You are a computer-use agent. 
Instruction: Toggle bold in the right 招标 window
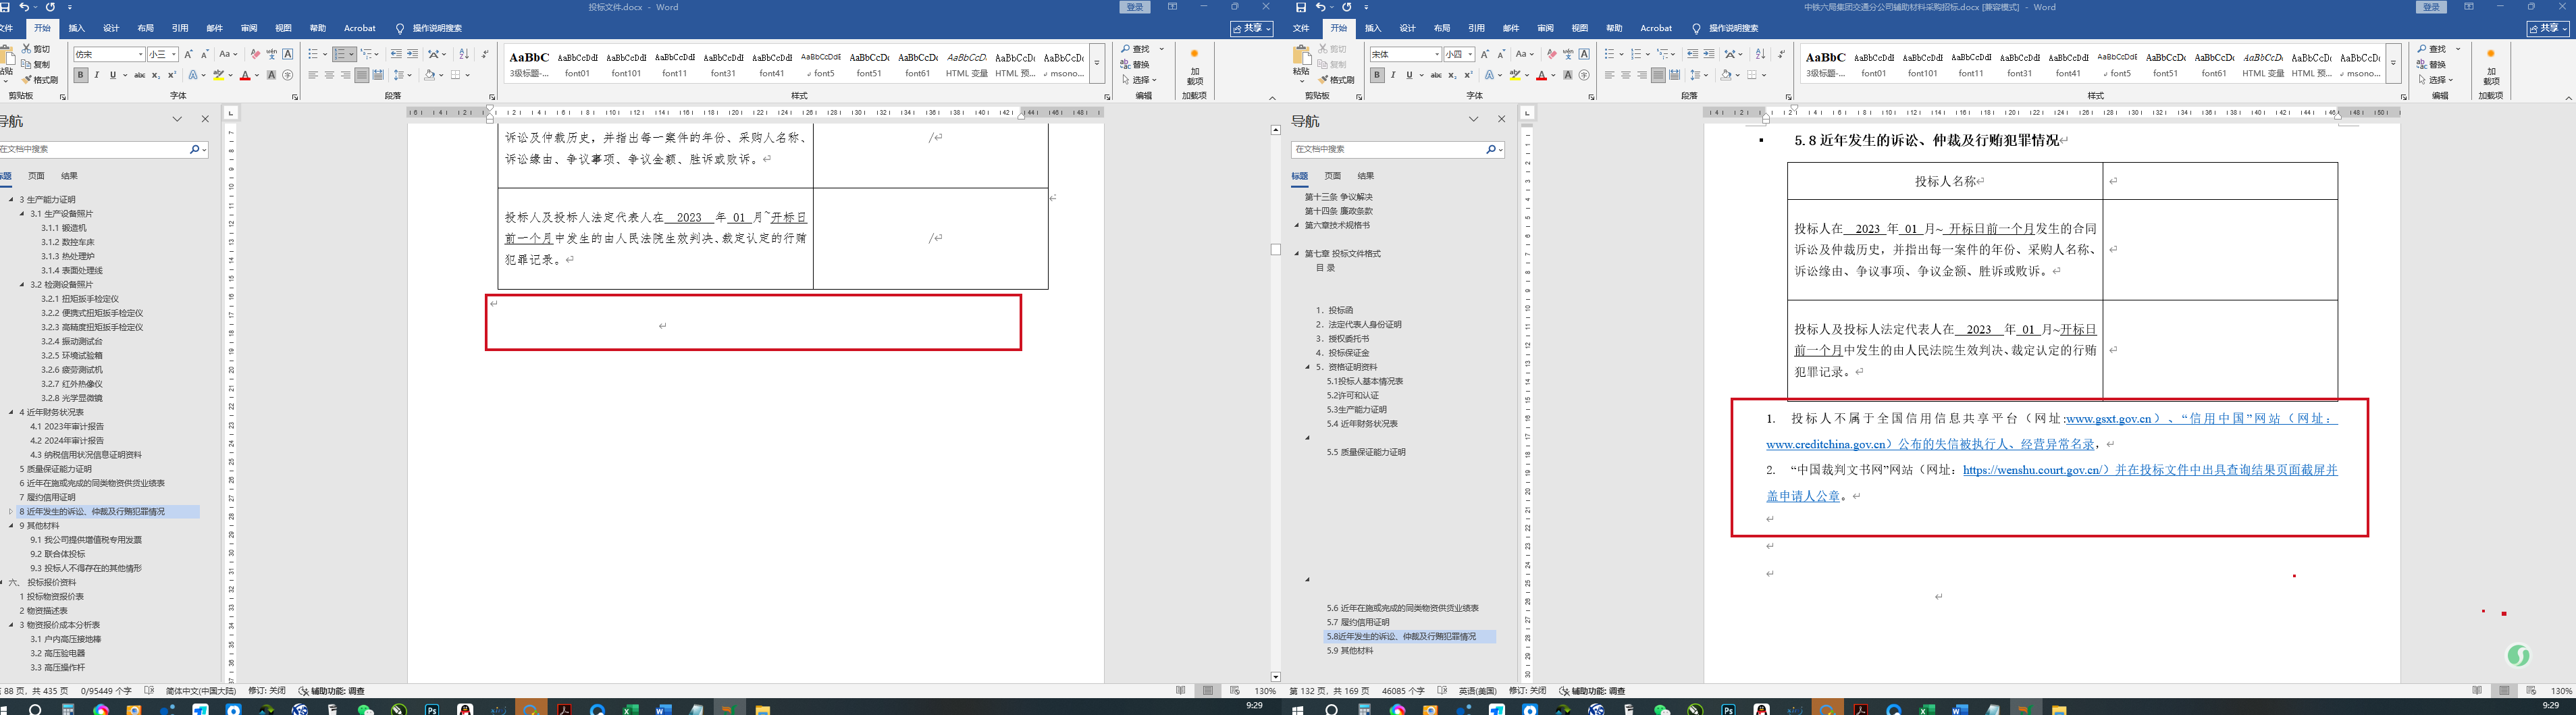1377,75
